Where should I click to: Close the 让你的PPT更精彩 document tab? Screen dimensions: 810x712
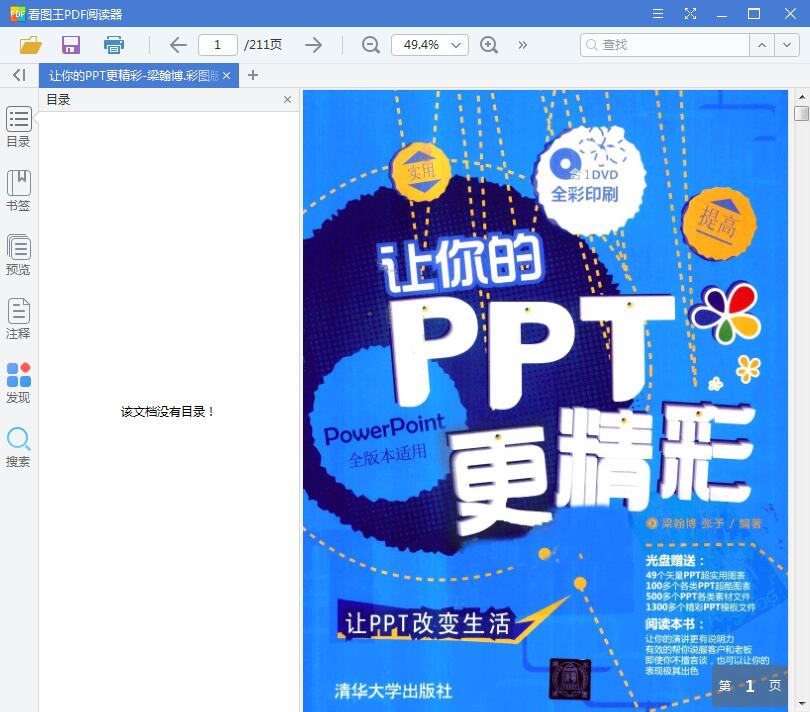(227, 75)
